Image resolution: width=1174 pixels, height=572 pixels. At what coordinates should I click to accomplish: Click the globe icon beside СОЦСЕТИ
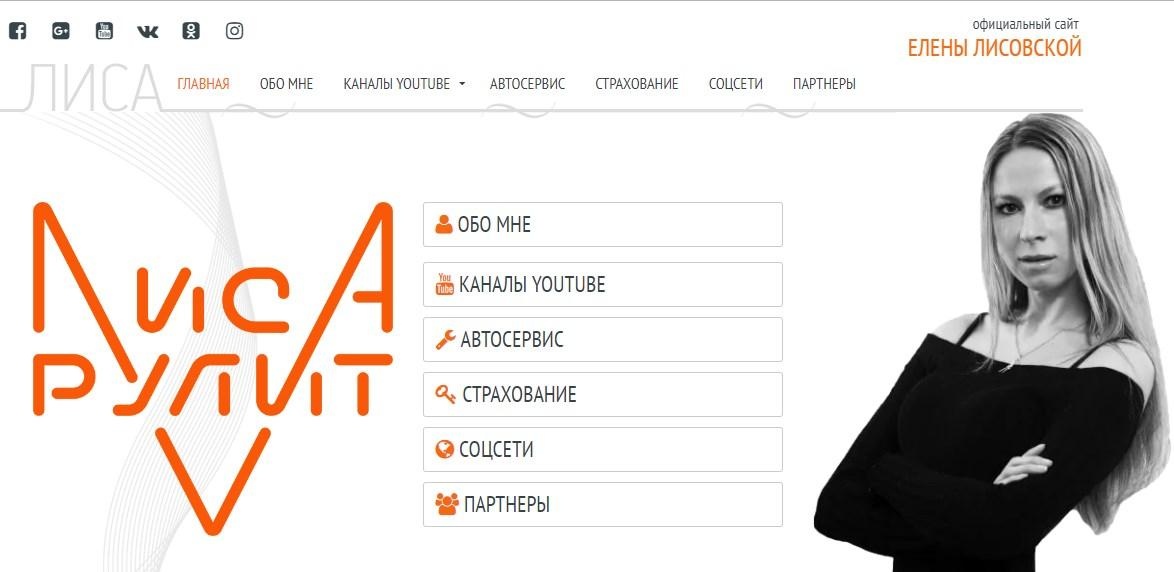pyautogui.click(x=445, y=449)
